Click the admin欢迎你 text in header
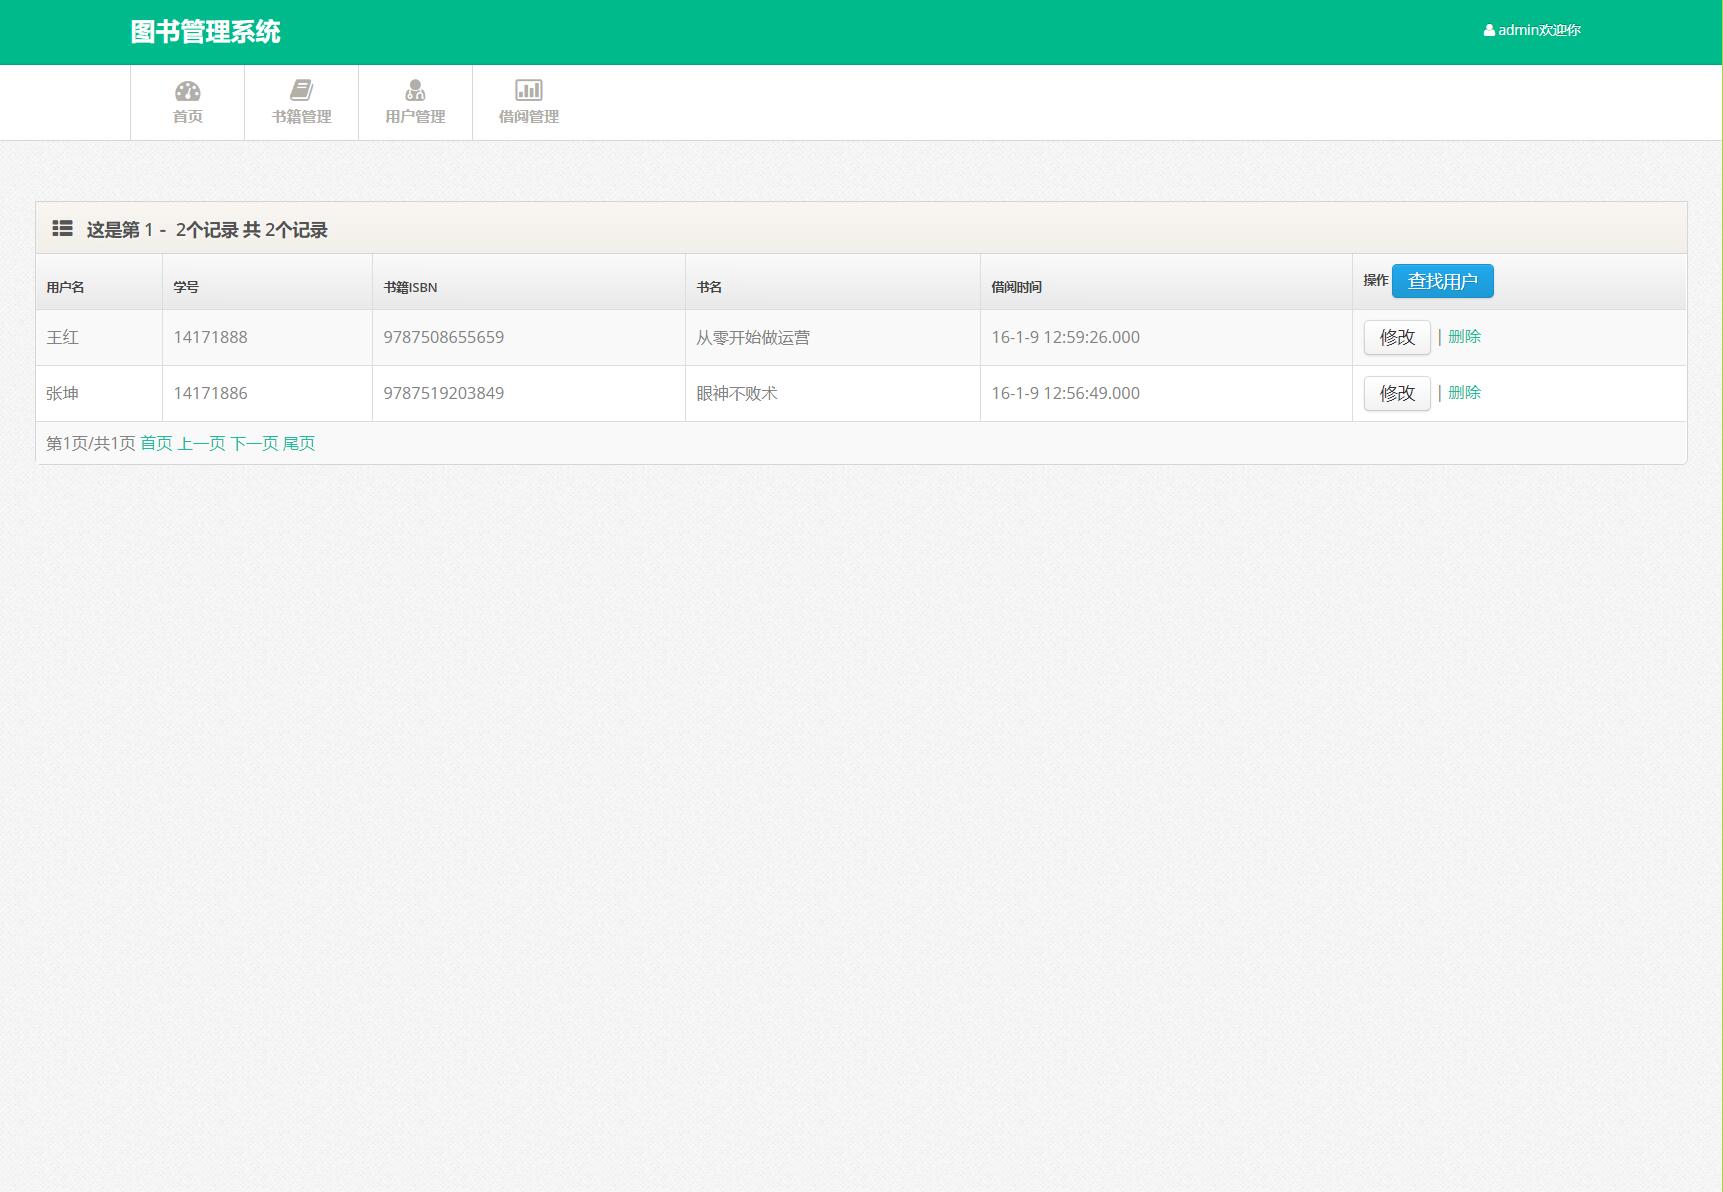 (1539, 31)
